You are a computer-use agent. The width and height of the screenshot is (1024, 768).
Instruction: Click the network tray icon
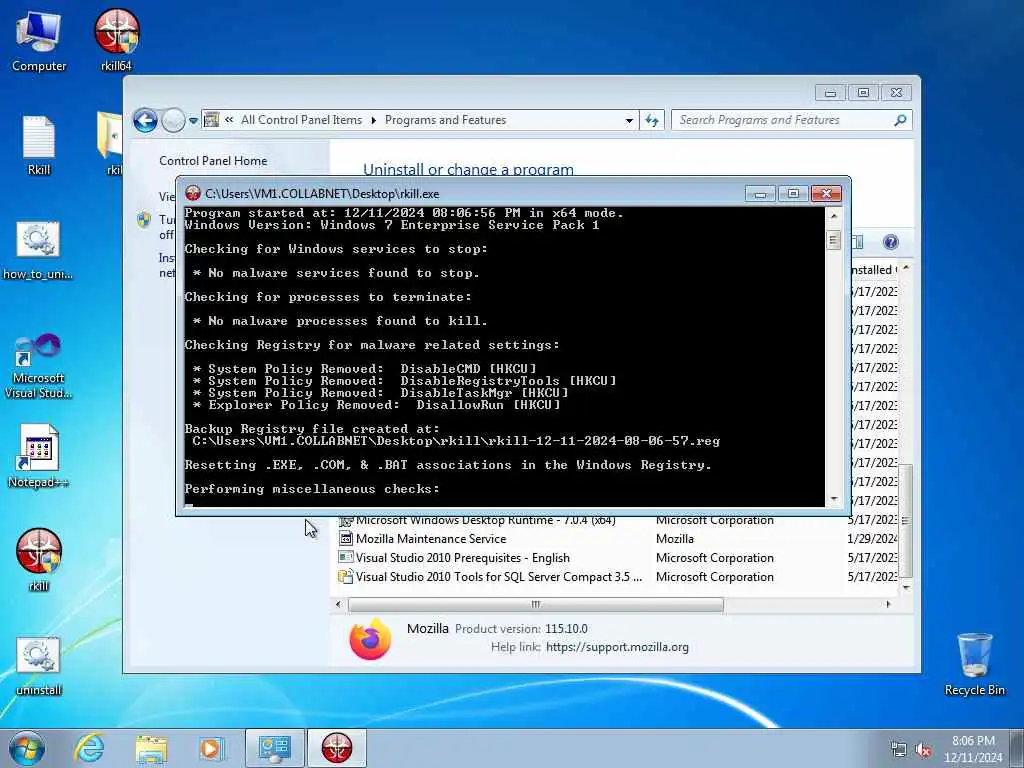899,750
